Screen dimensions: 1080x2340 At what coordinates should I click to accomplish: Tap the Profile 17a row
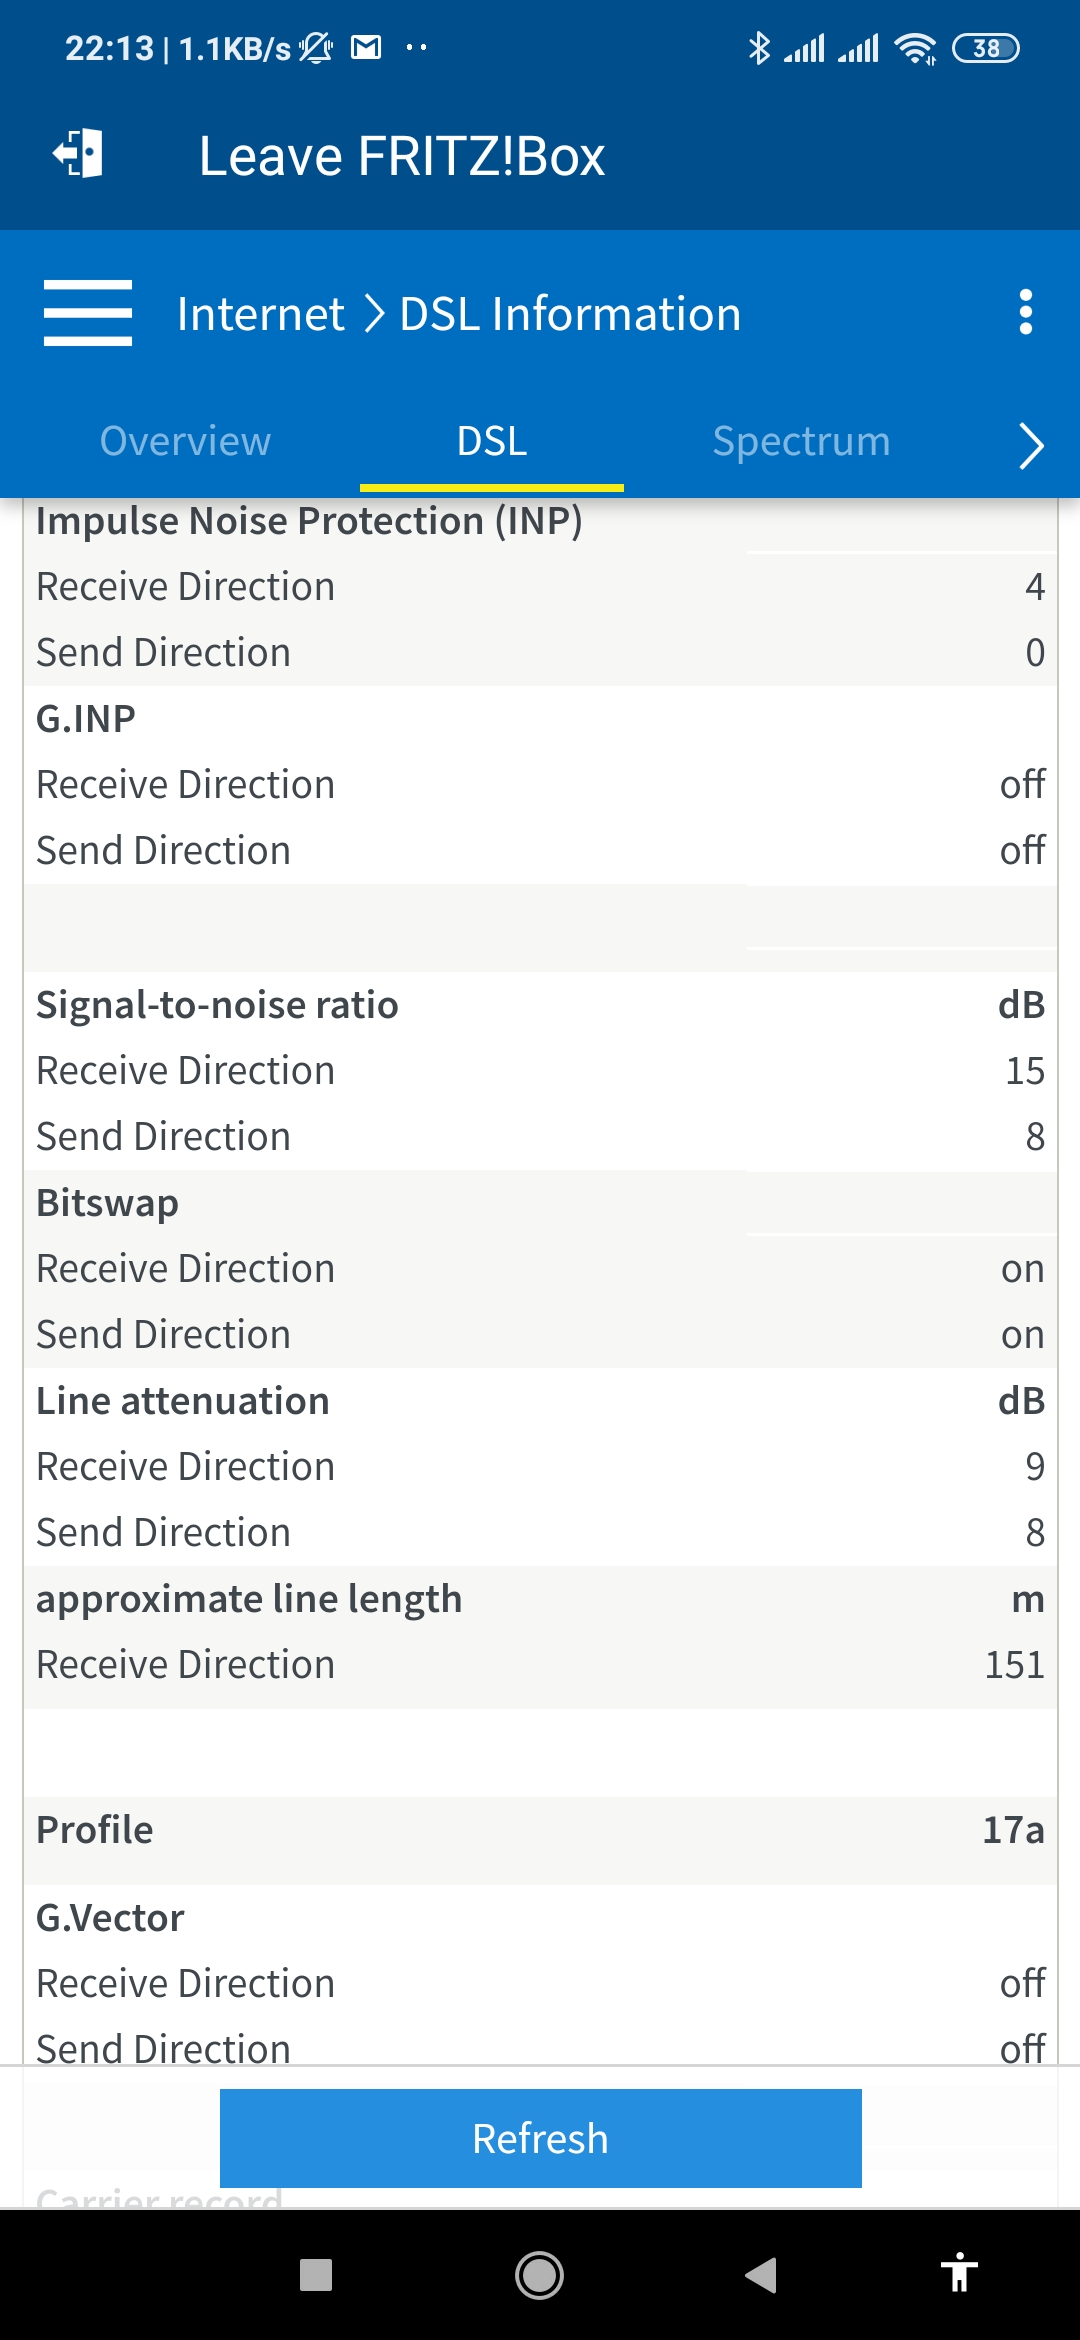pos(540,1830)
